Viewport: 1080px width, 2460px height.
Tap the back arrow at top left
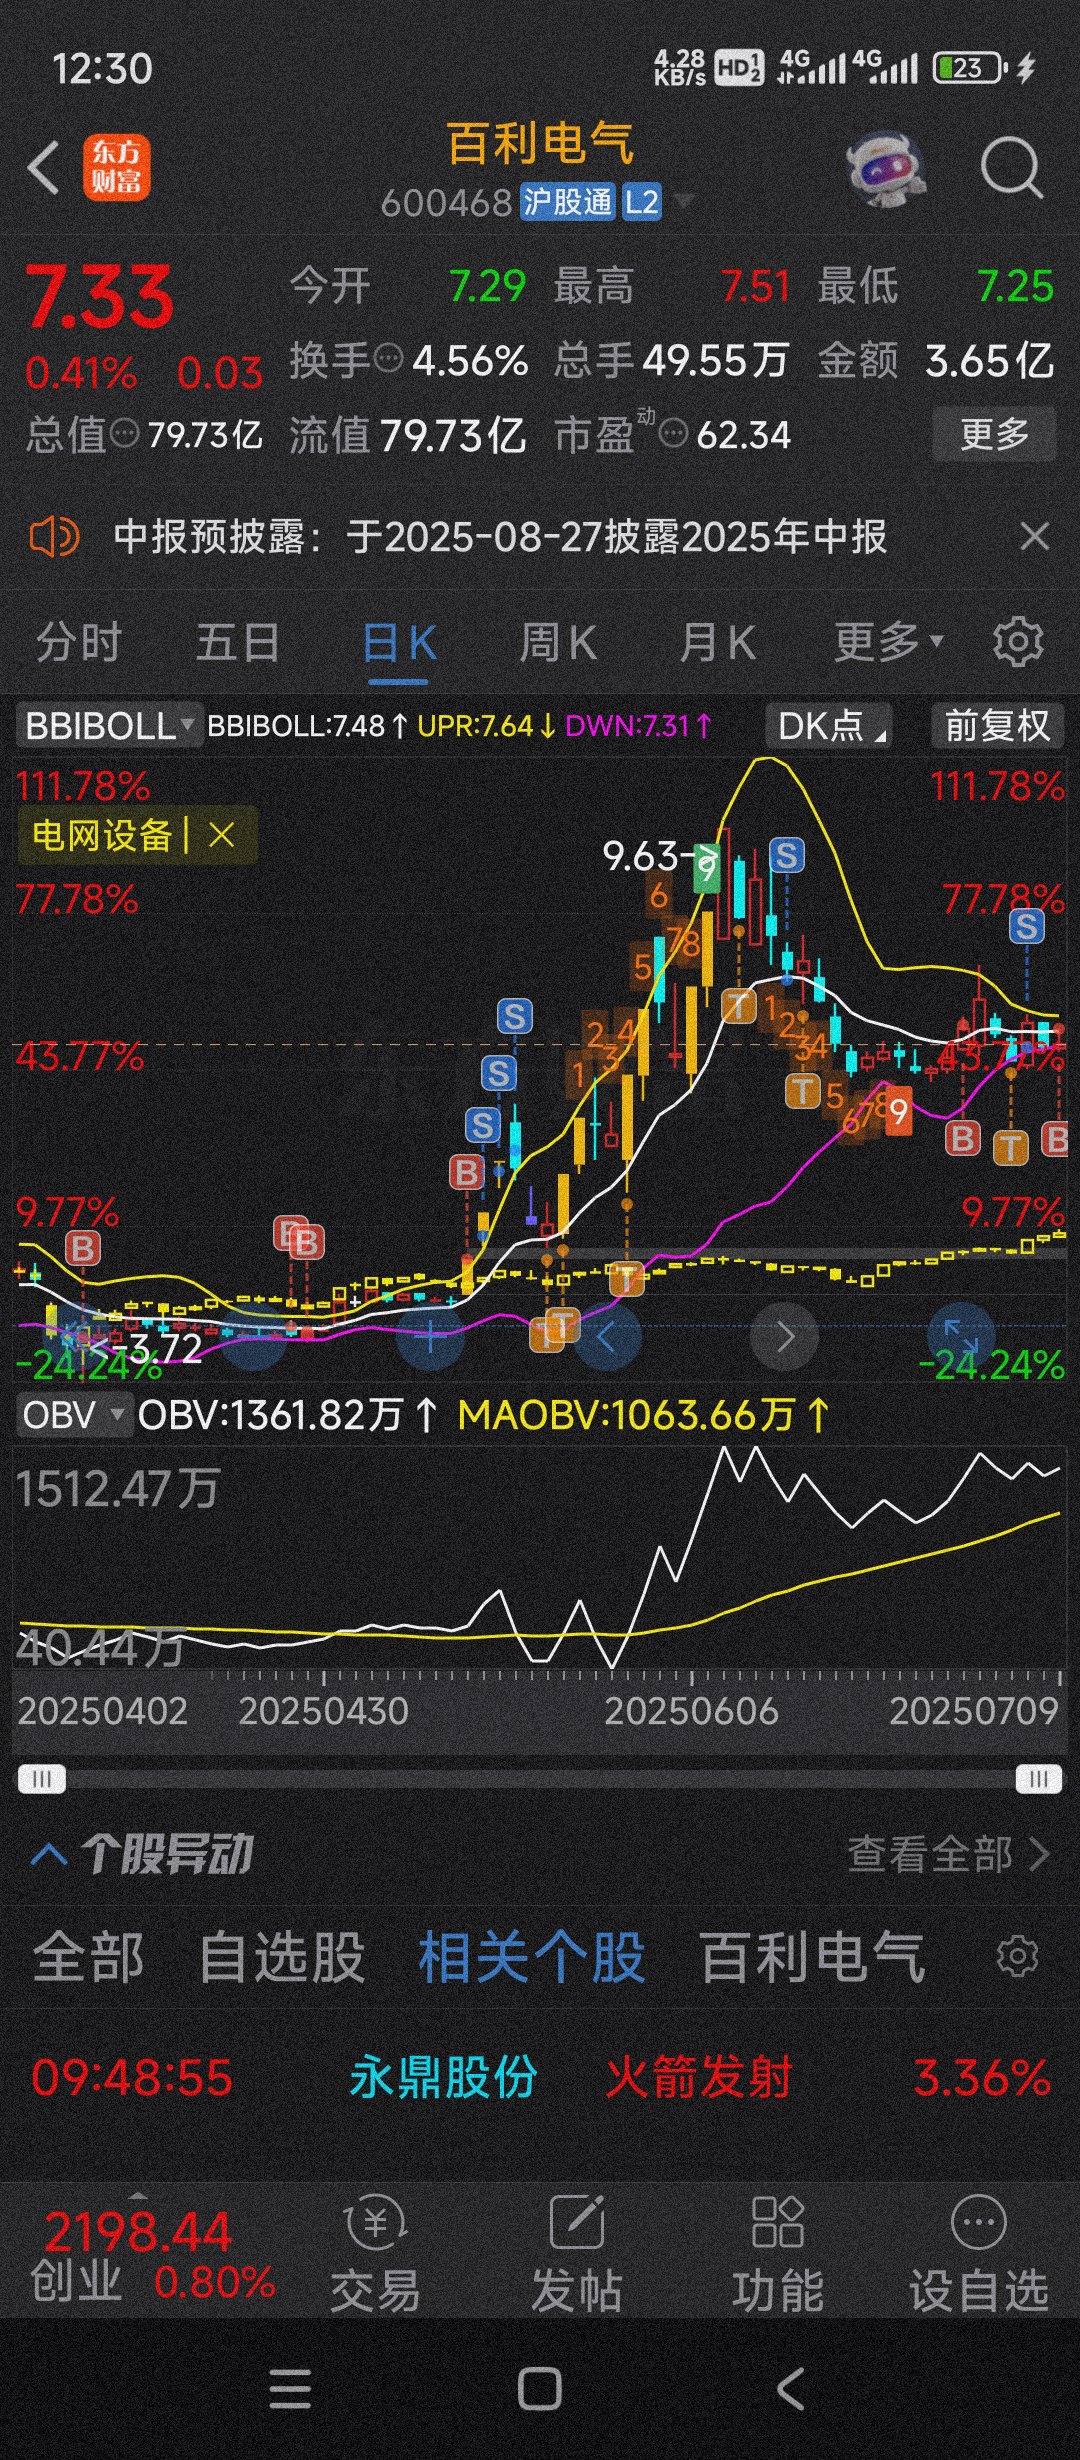pyautogui.click(x=44, y=167)
